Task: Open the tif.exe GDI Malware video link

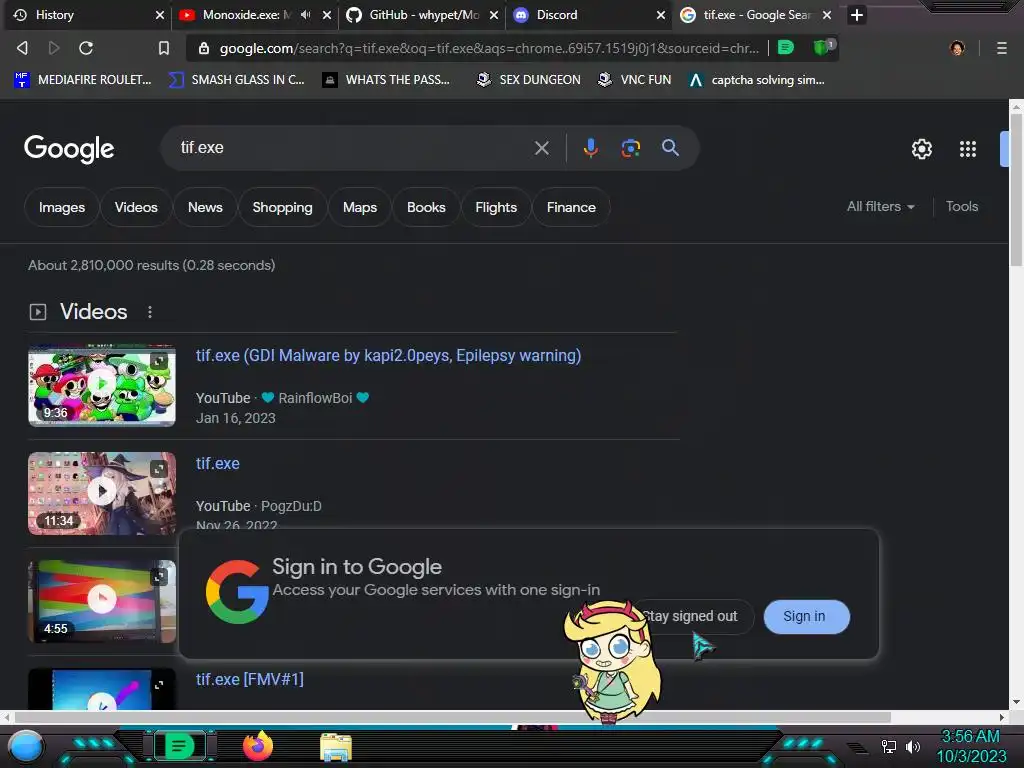Action: (388, 355)
